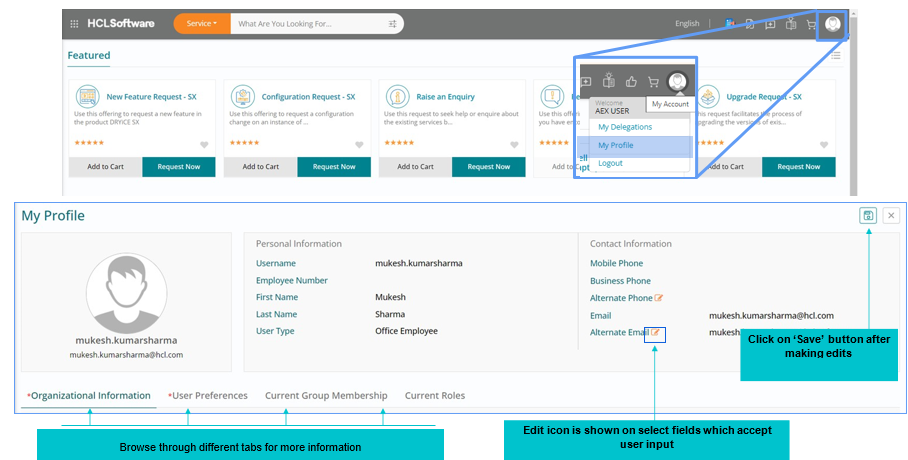This screenshot has height=460, width=908.
Task: Switch to list view icon beside Featured
Action: (x=836, y=56)
